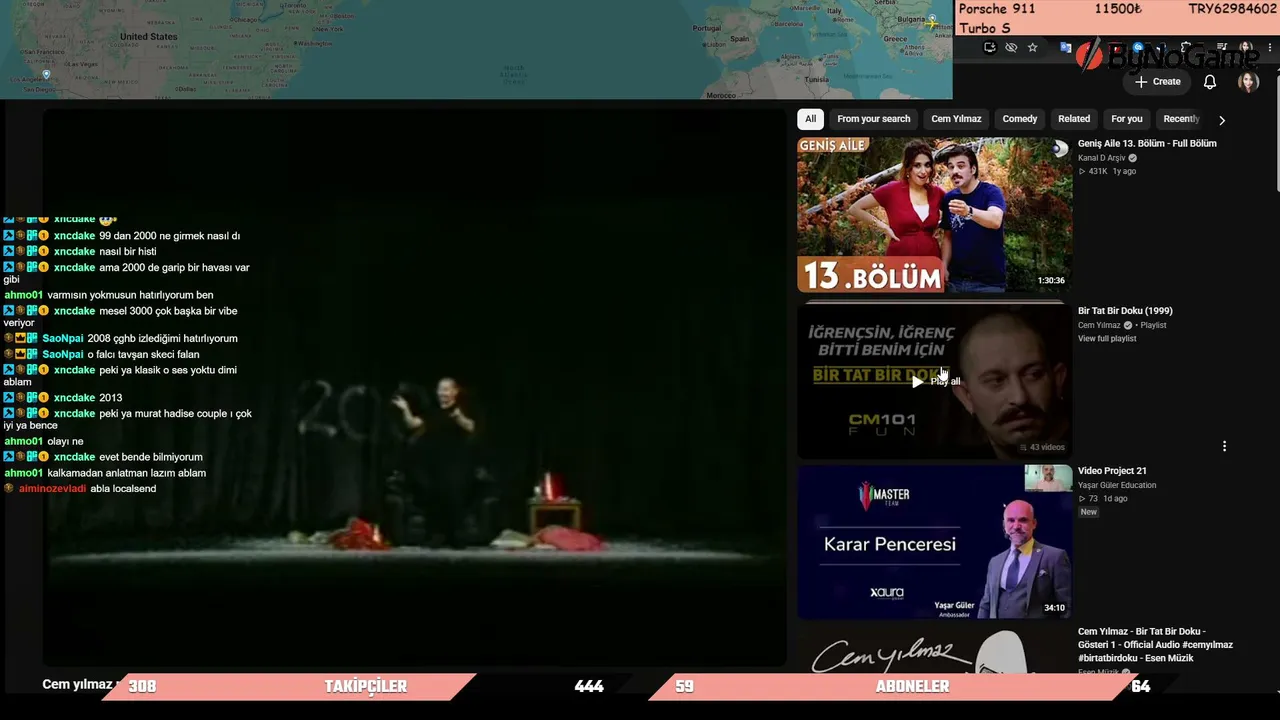Expand filter chips with the right arrow

coord(1221,120)
